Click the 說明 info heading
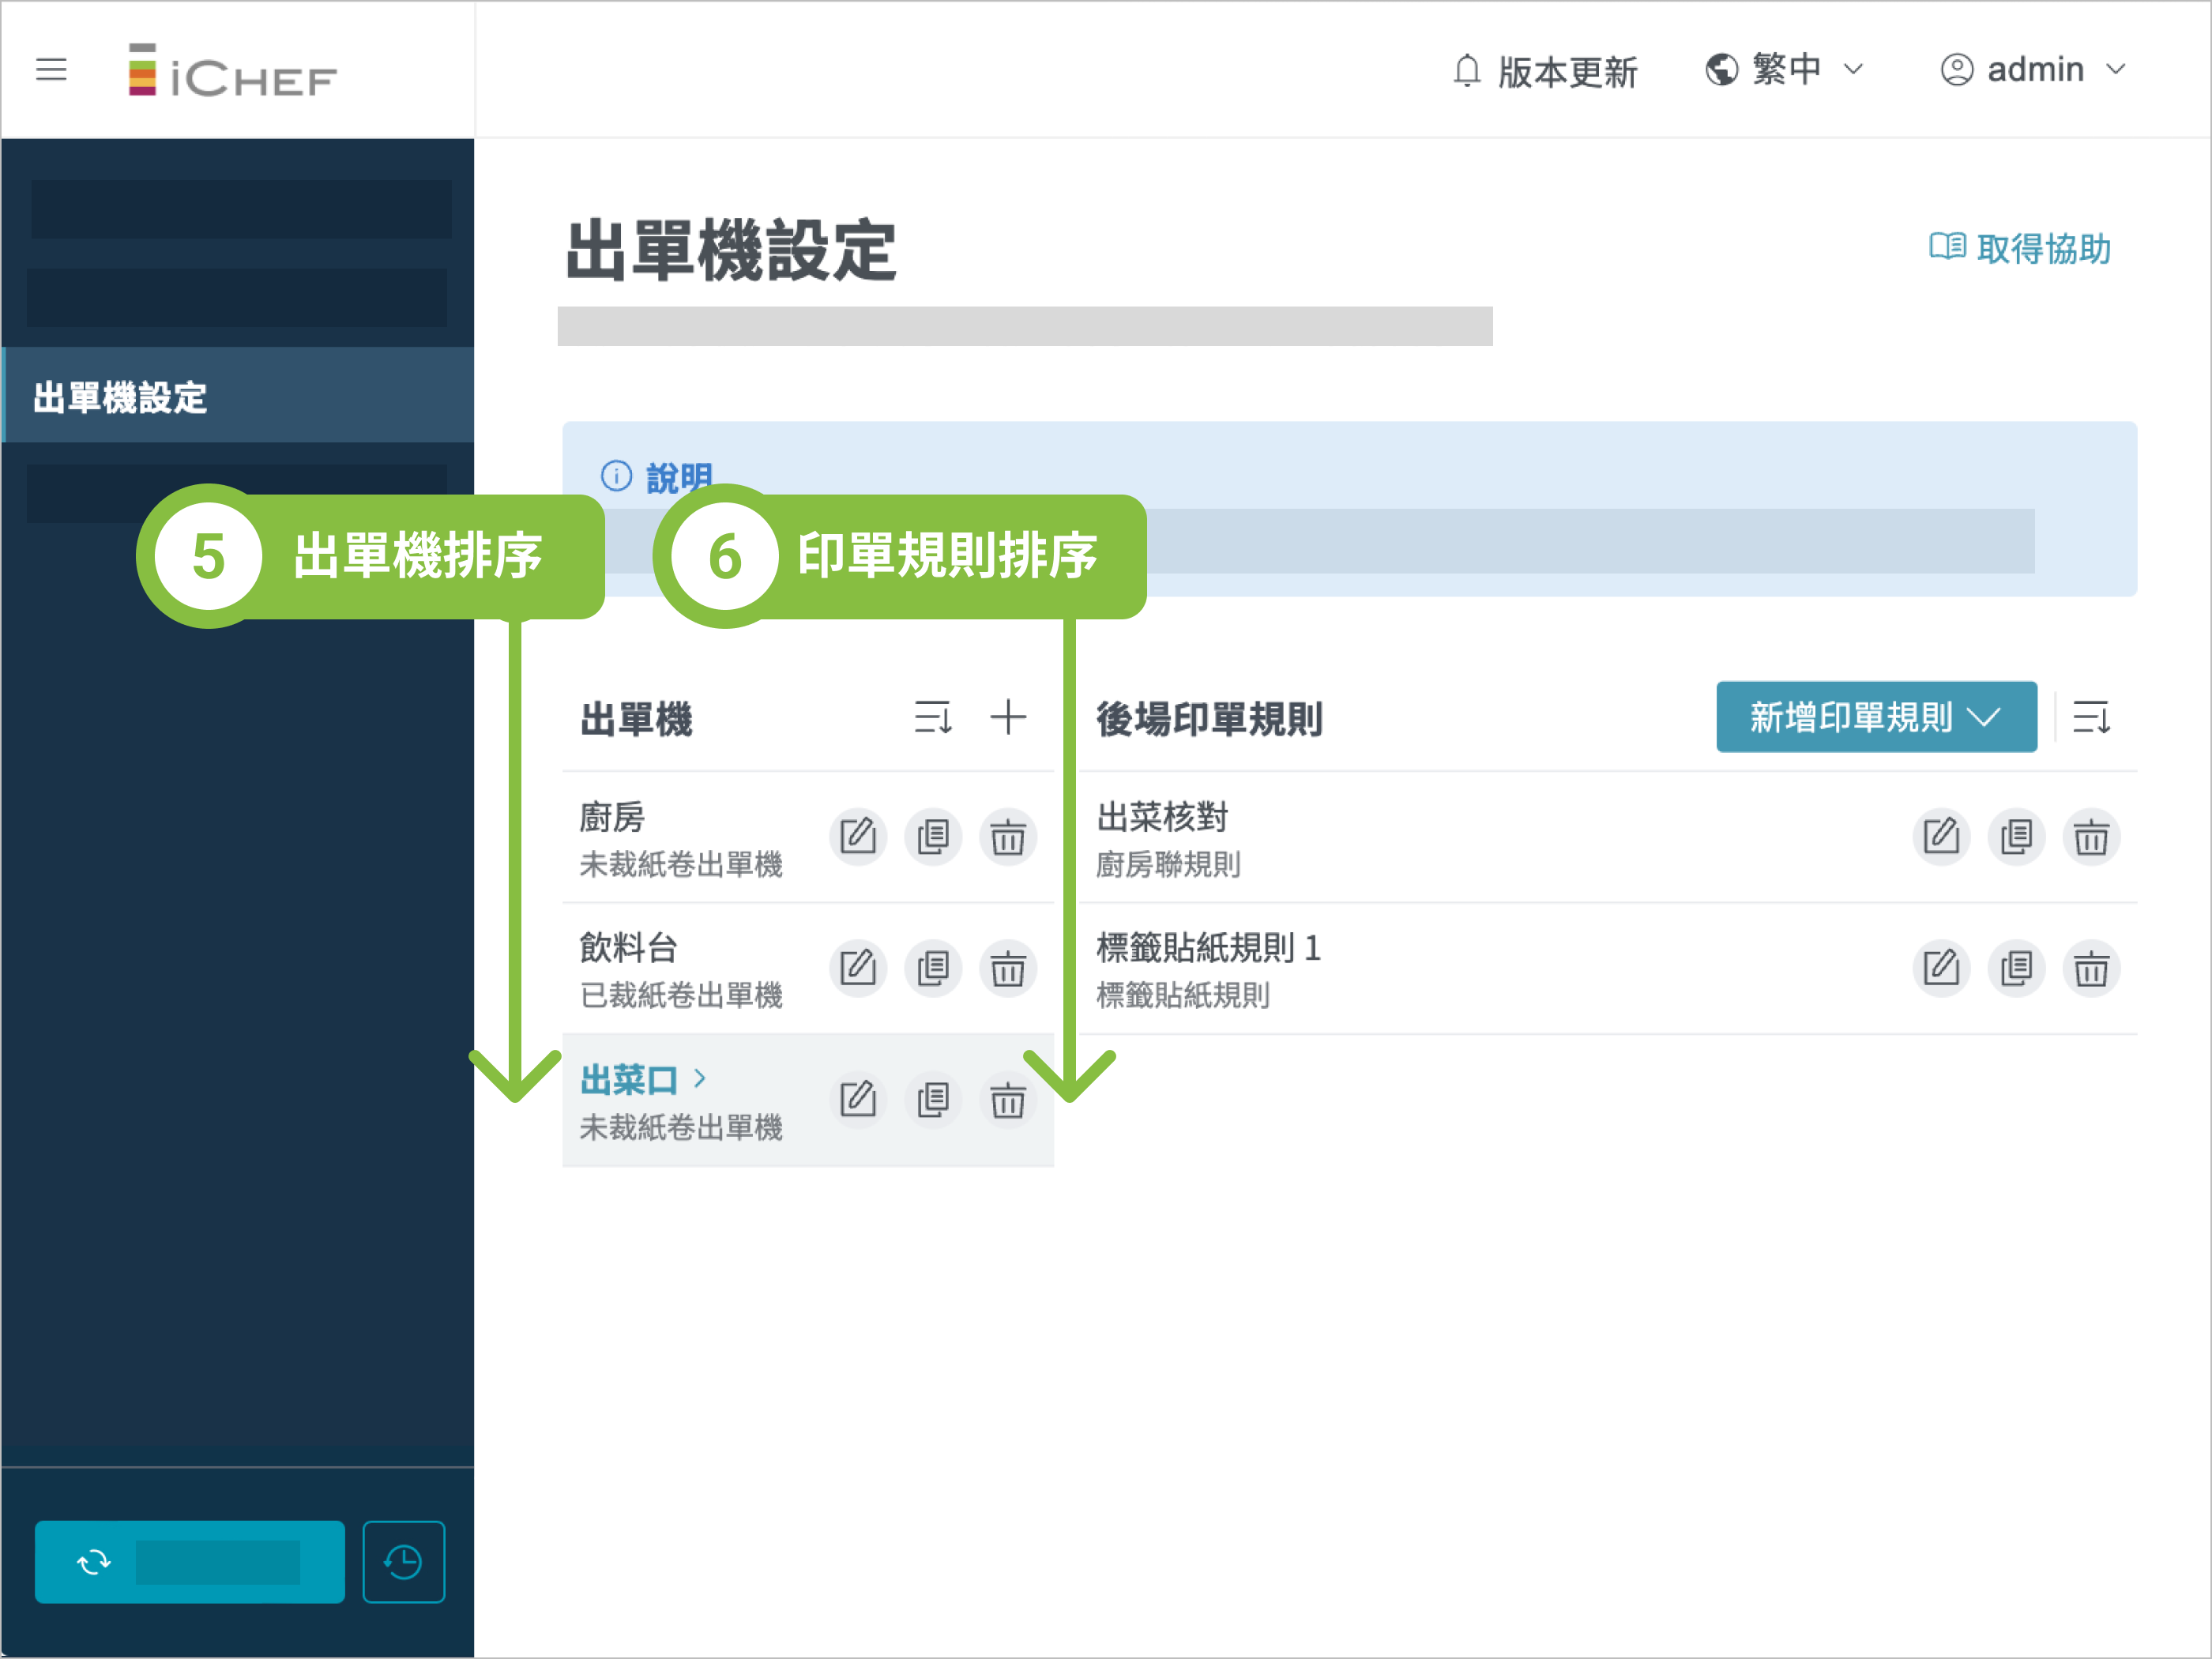2212x1659 pixels. (x=678, y=476)
